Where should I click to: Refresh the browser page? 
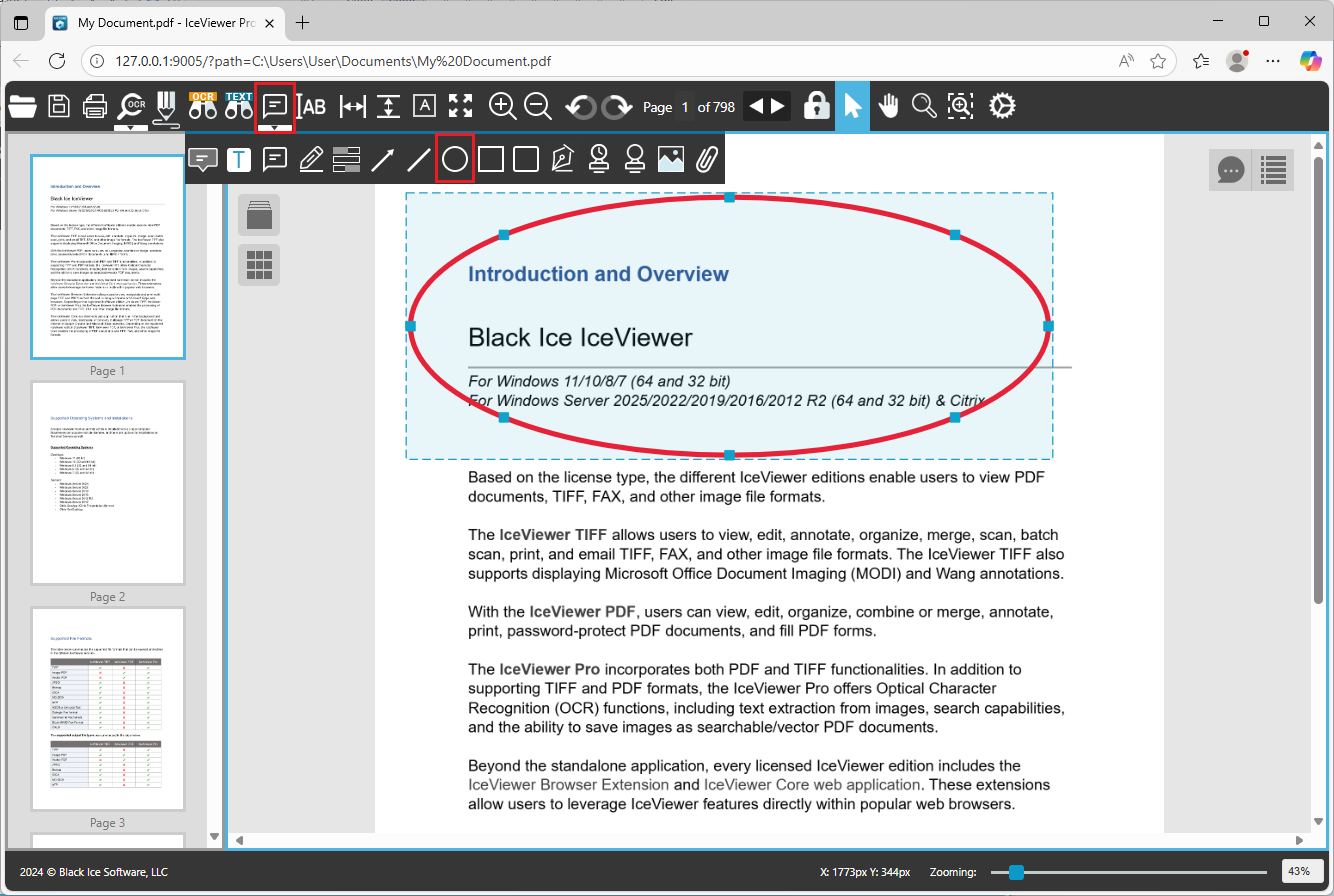(x=59, y=61)
